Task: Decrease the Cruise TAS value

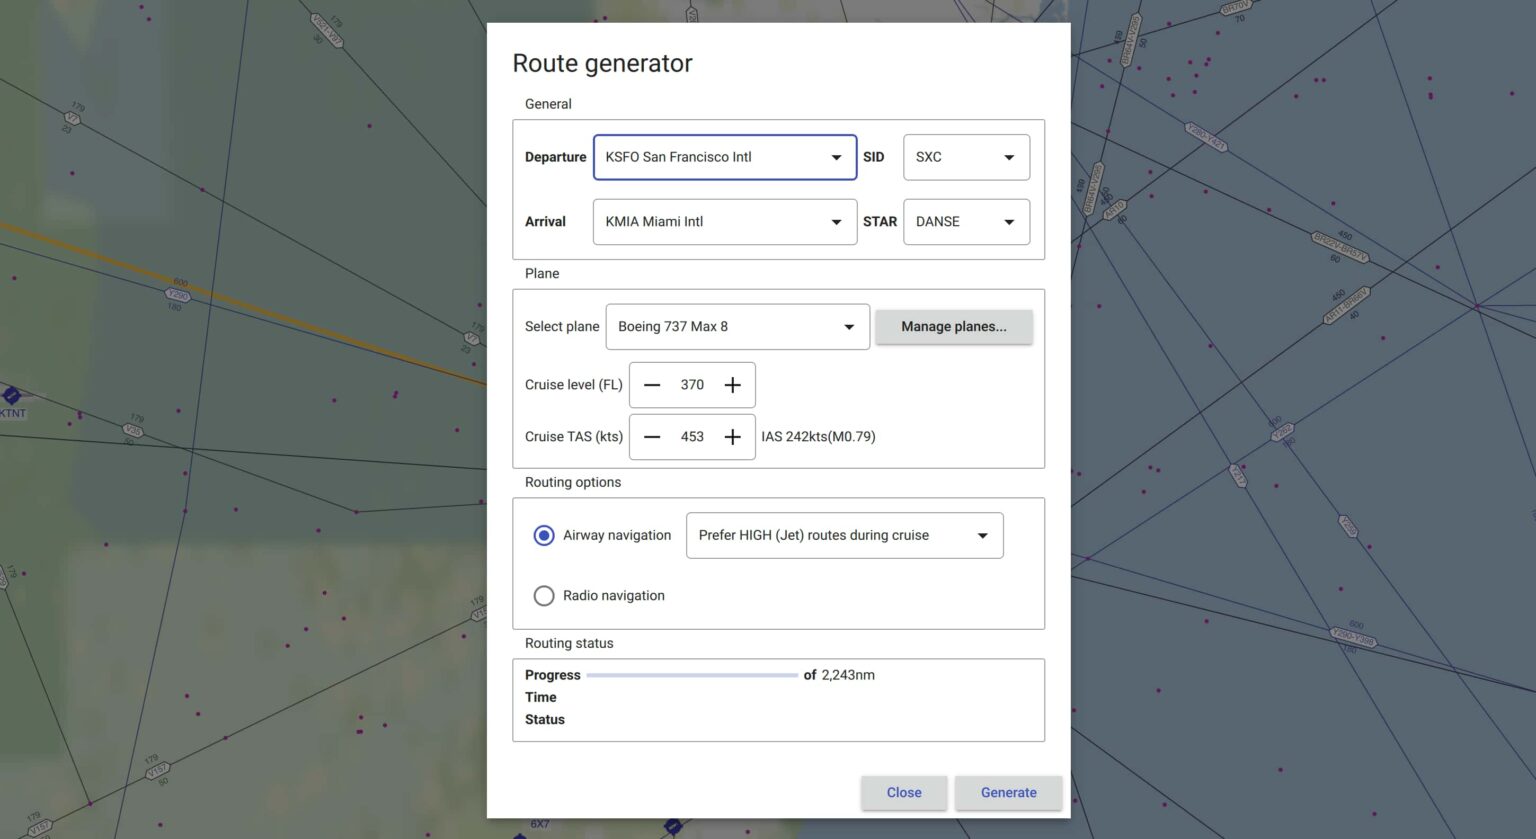Action: point(652,437)
